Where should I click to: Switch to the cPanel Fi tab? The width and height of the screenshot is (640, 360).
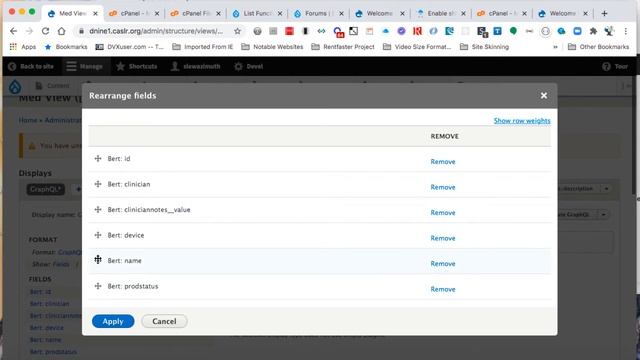click(196, 13)
